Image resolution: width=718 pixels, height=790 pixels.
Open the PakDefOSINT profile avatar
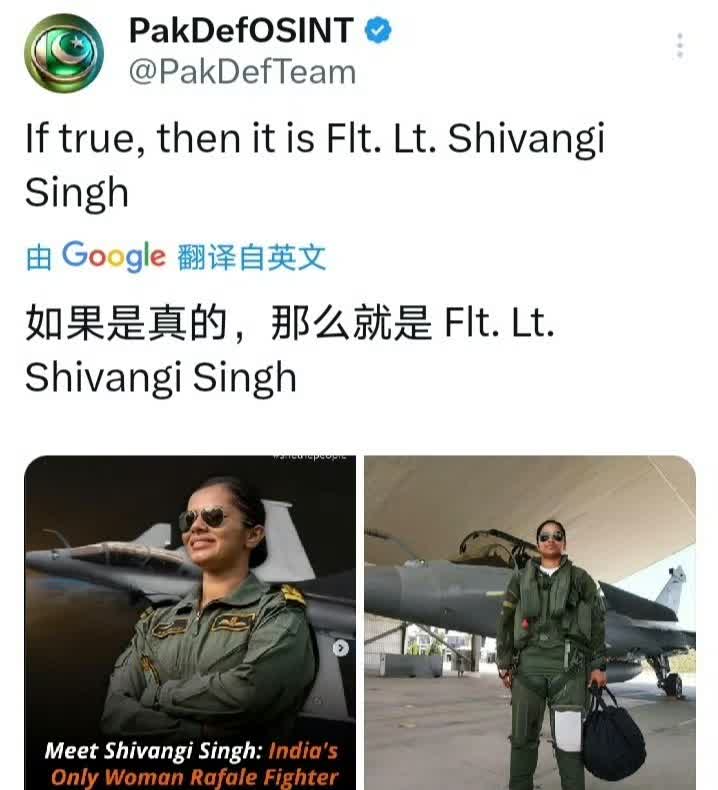point(64,53)
